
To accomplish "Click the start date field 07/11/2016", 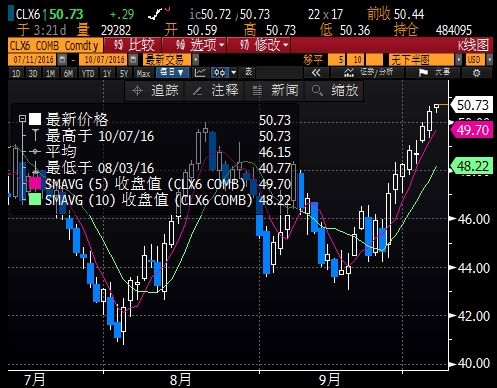I will coord(33,60).
